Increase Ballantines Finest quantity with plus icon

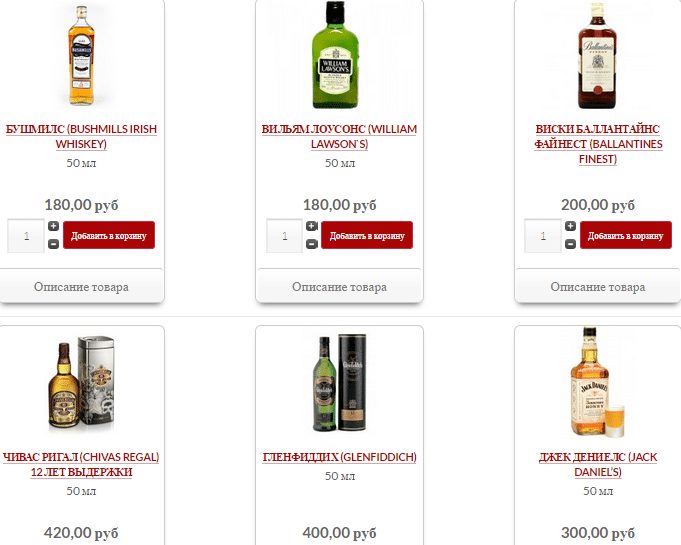pos(570,226)
